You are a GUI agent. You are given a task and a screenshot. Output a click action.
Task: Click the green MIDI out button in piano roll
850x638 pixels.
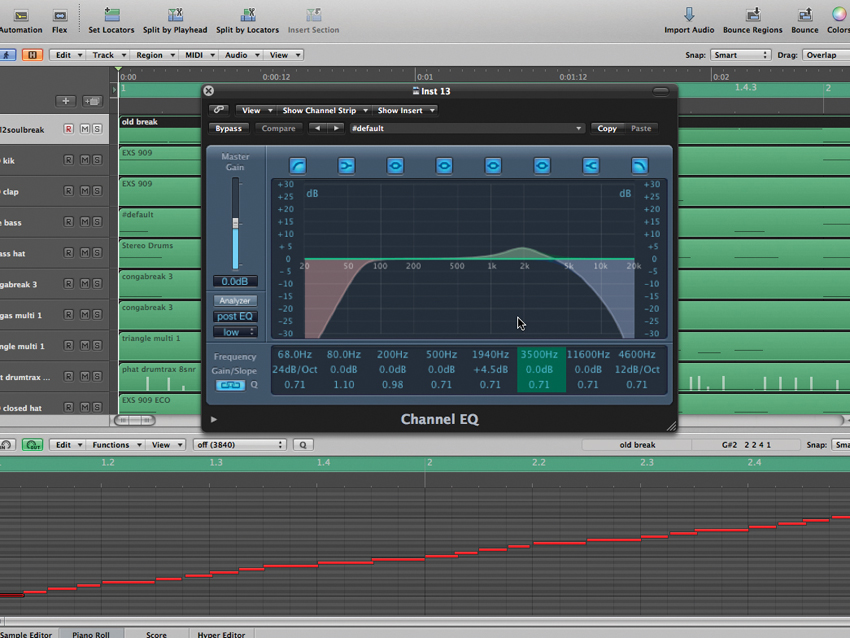pos(33,444)
